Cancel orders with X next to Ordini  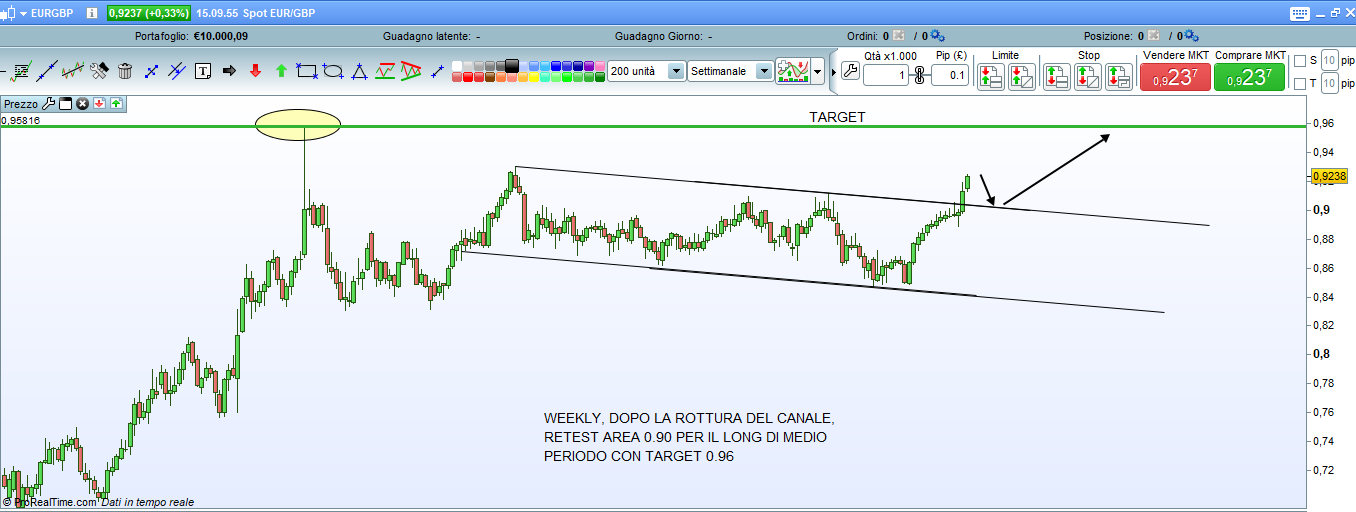tap(897, 36)
